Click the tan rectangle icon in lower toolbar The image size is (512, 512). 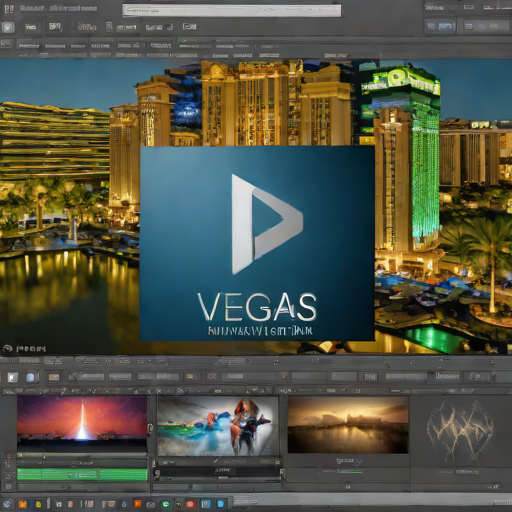[54, 377]
